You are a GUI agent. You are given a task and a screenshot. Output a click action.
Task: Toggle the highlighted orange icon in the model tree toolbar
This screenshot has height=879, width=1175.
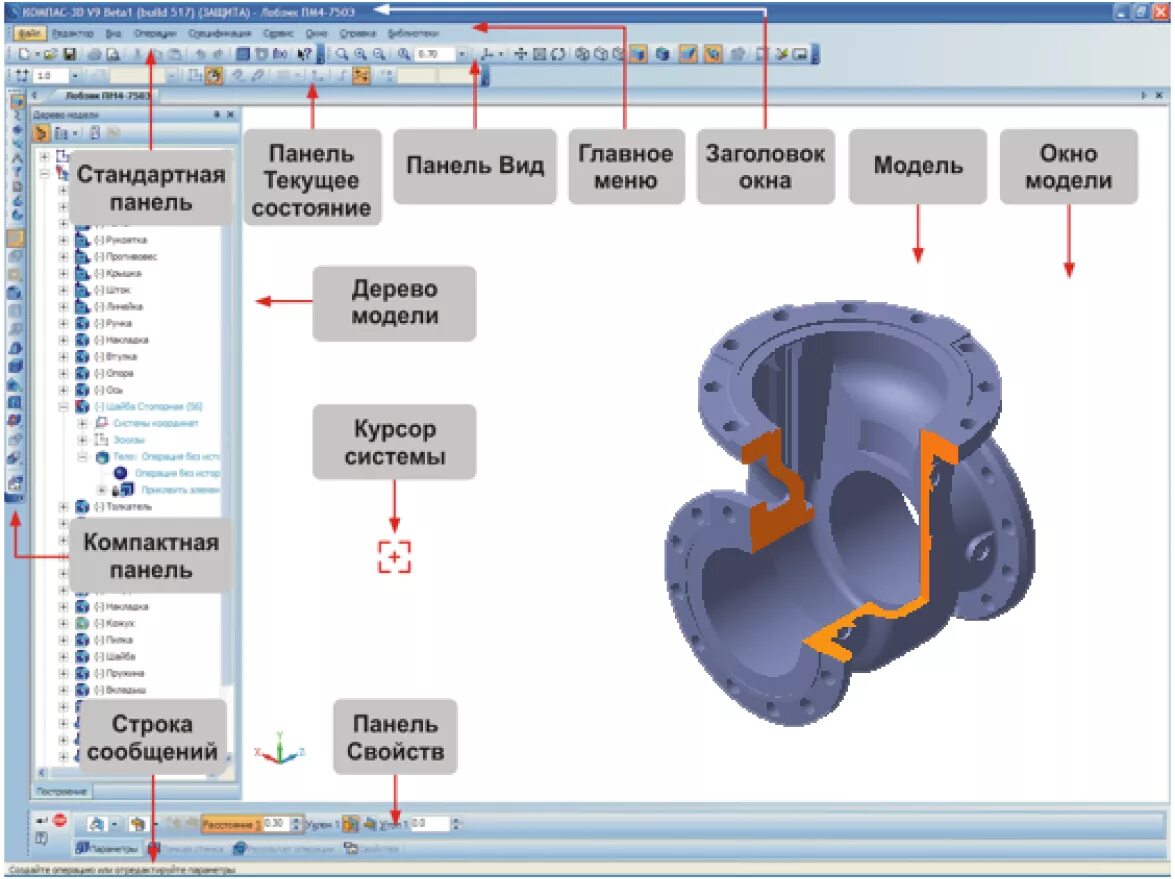[x=41, y=133]
